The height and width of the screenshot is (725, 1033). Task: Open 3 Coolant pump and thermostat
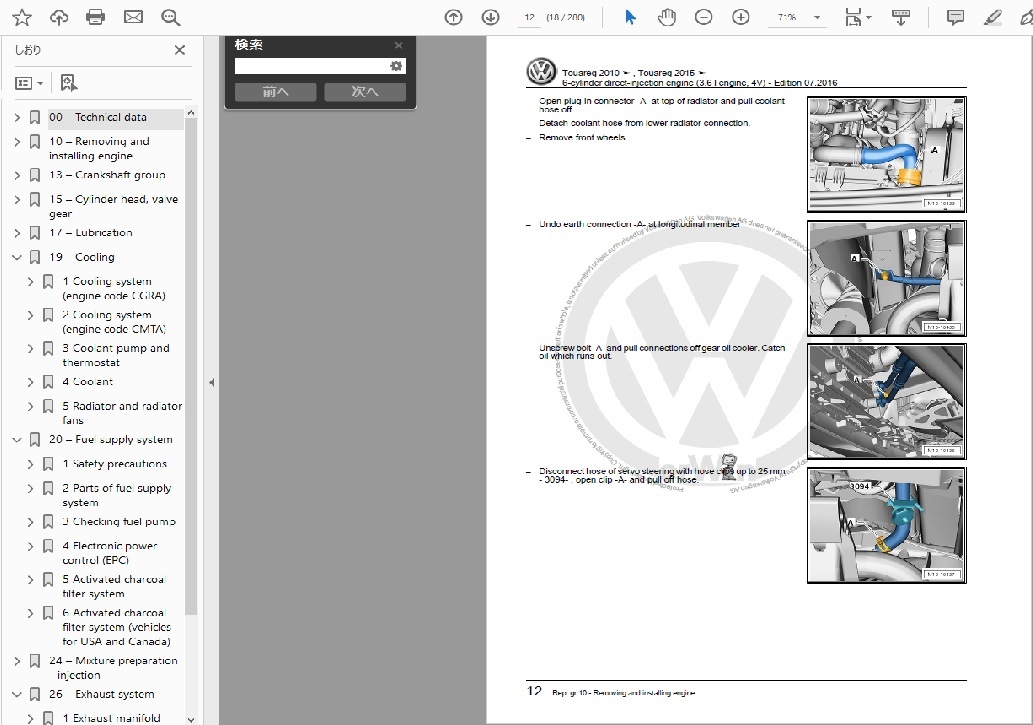point(116,355)
